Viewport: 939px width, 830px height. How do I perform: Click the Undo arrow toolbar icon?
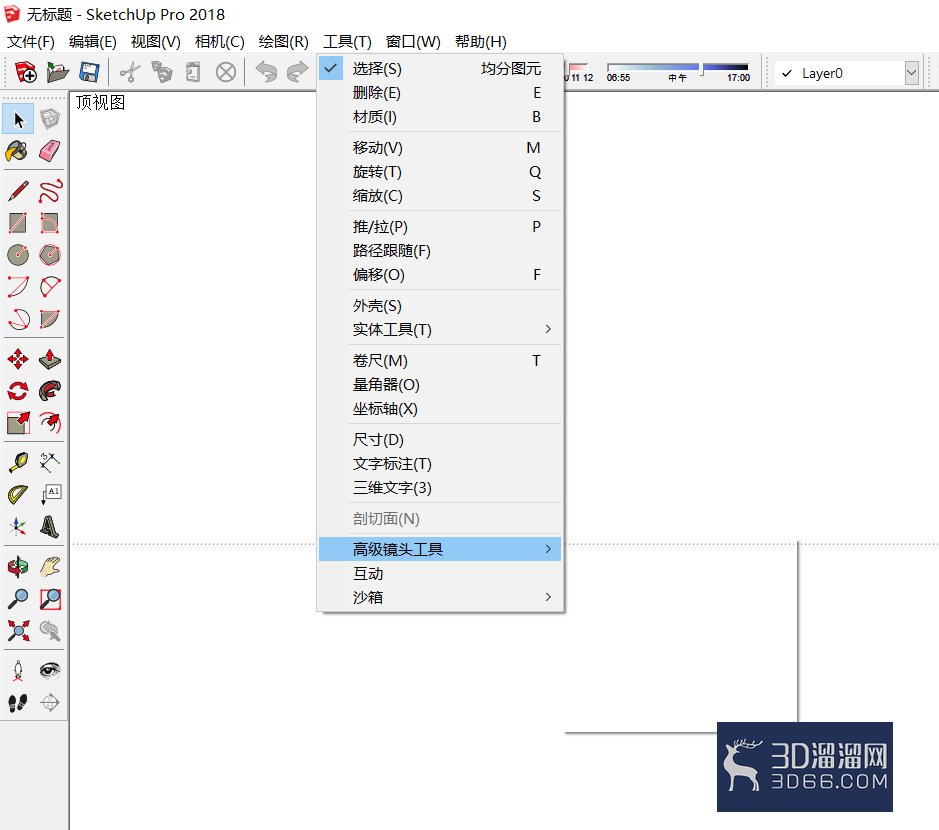click(x=266, y=72)
